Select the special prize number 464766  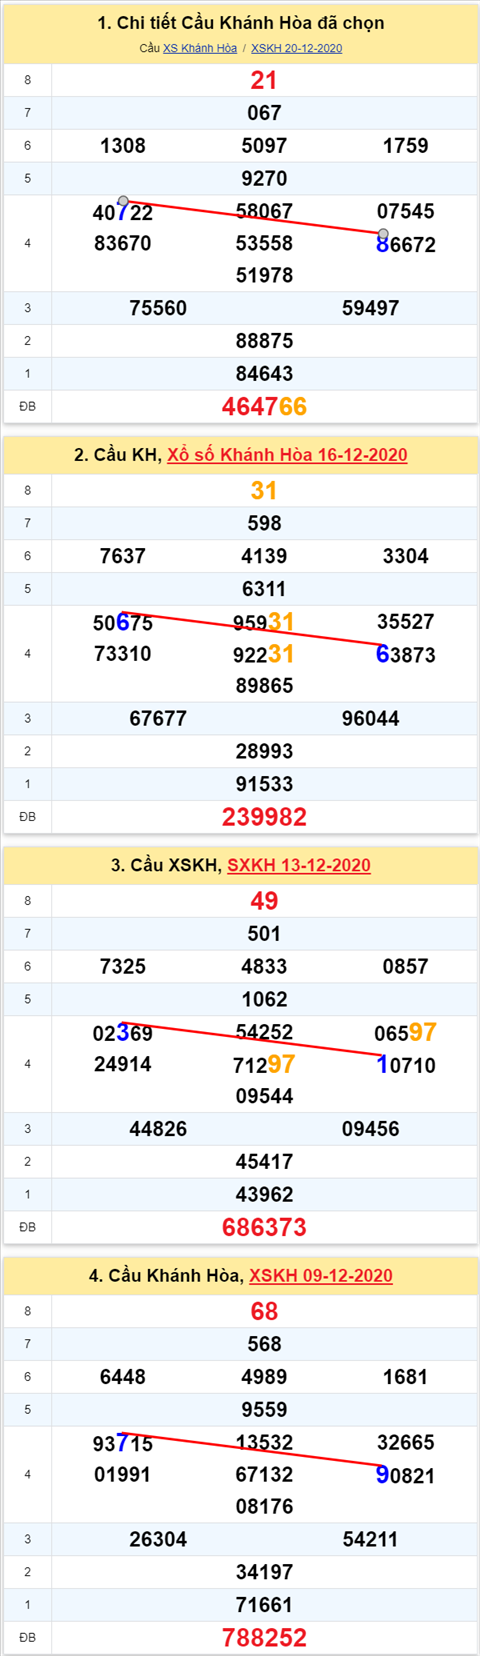(264, 406)
